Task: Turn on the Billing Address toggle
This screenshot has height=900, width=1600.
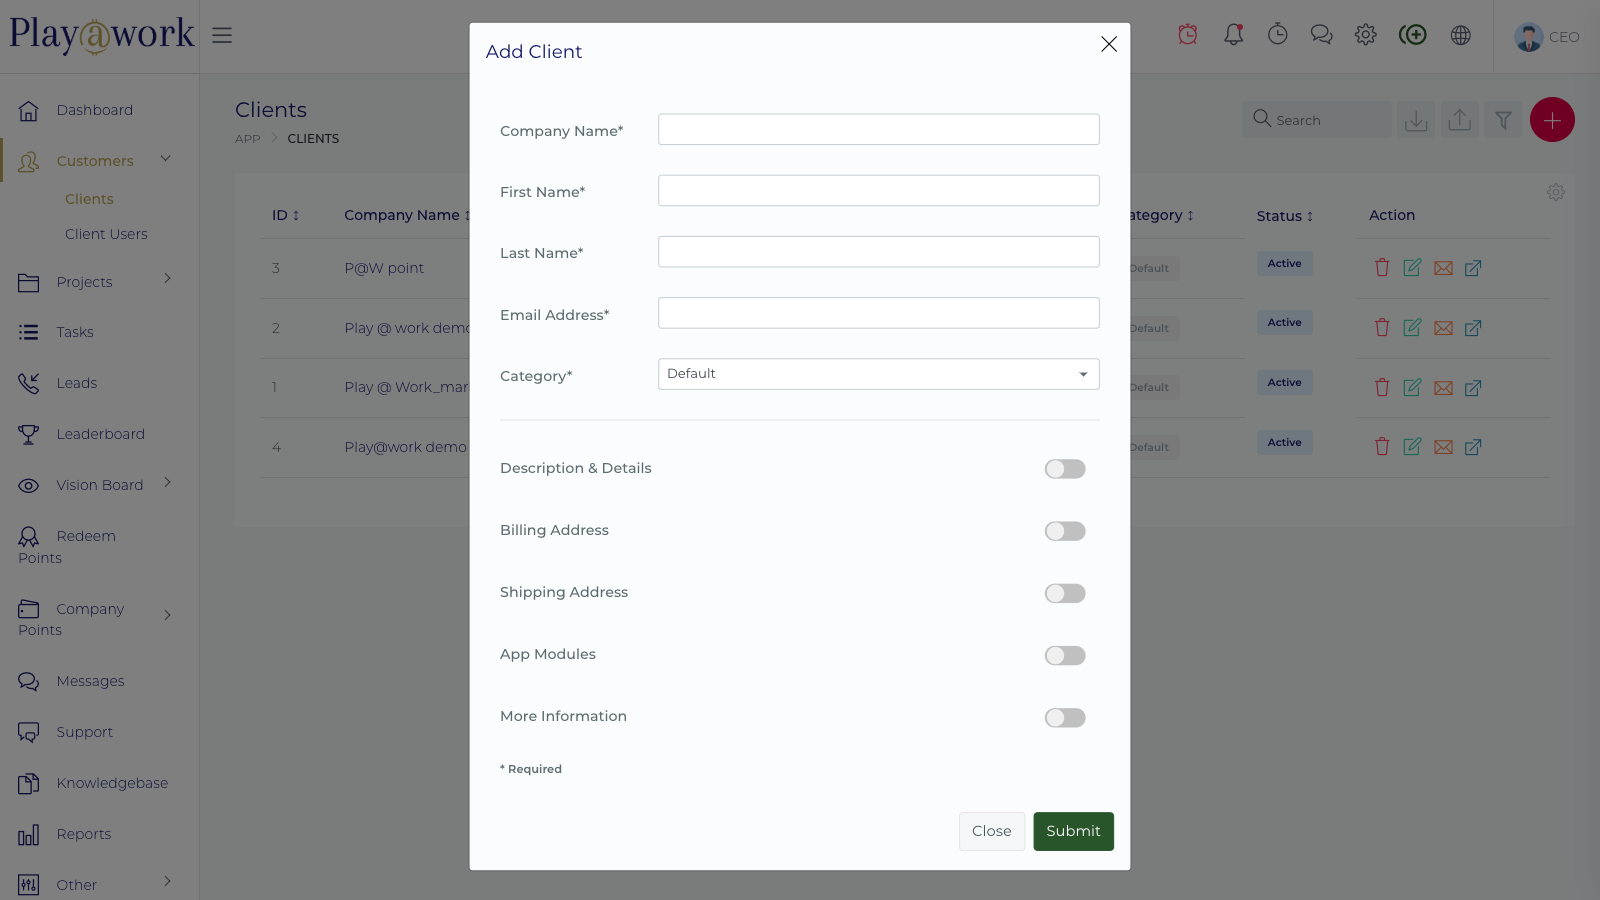Action: click(x=1065, y=531)
